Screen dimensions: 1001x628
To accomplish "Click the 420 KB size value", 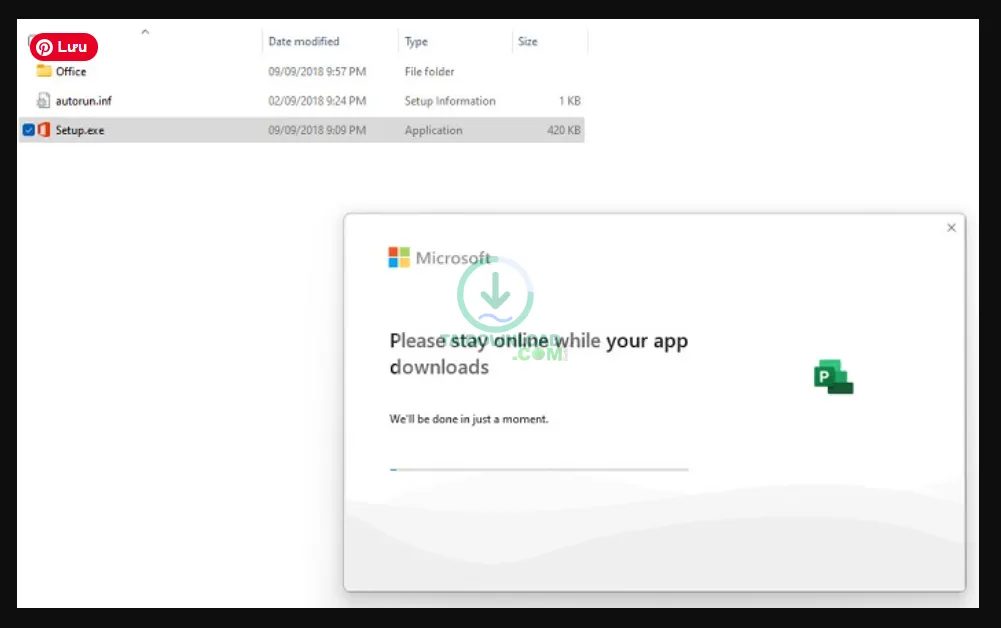I will (x=563, y=131).
